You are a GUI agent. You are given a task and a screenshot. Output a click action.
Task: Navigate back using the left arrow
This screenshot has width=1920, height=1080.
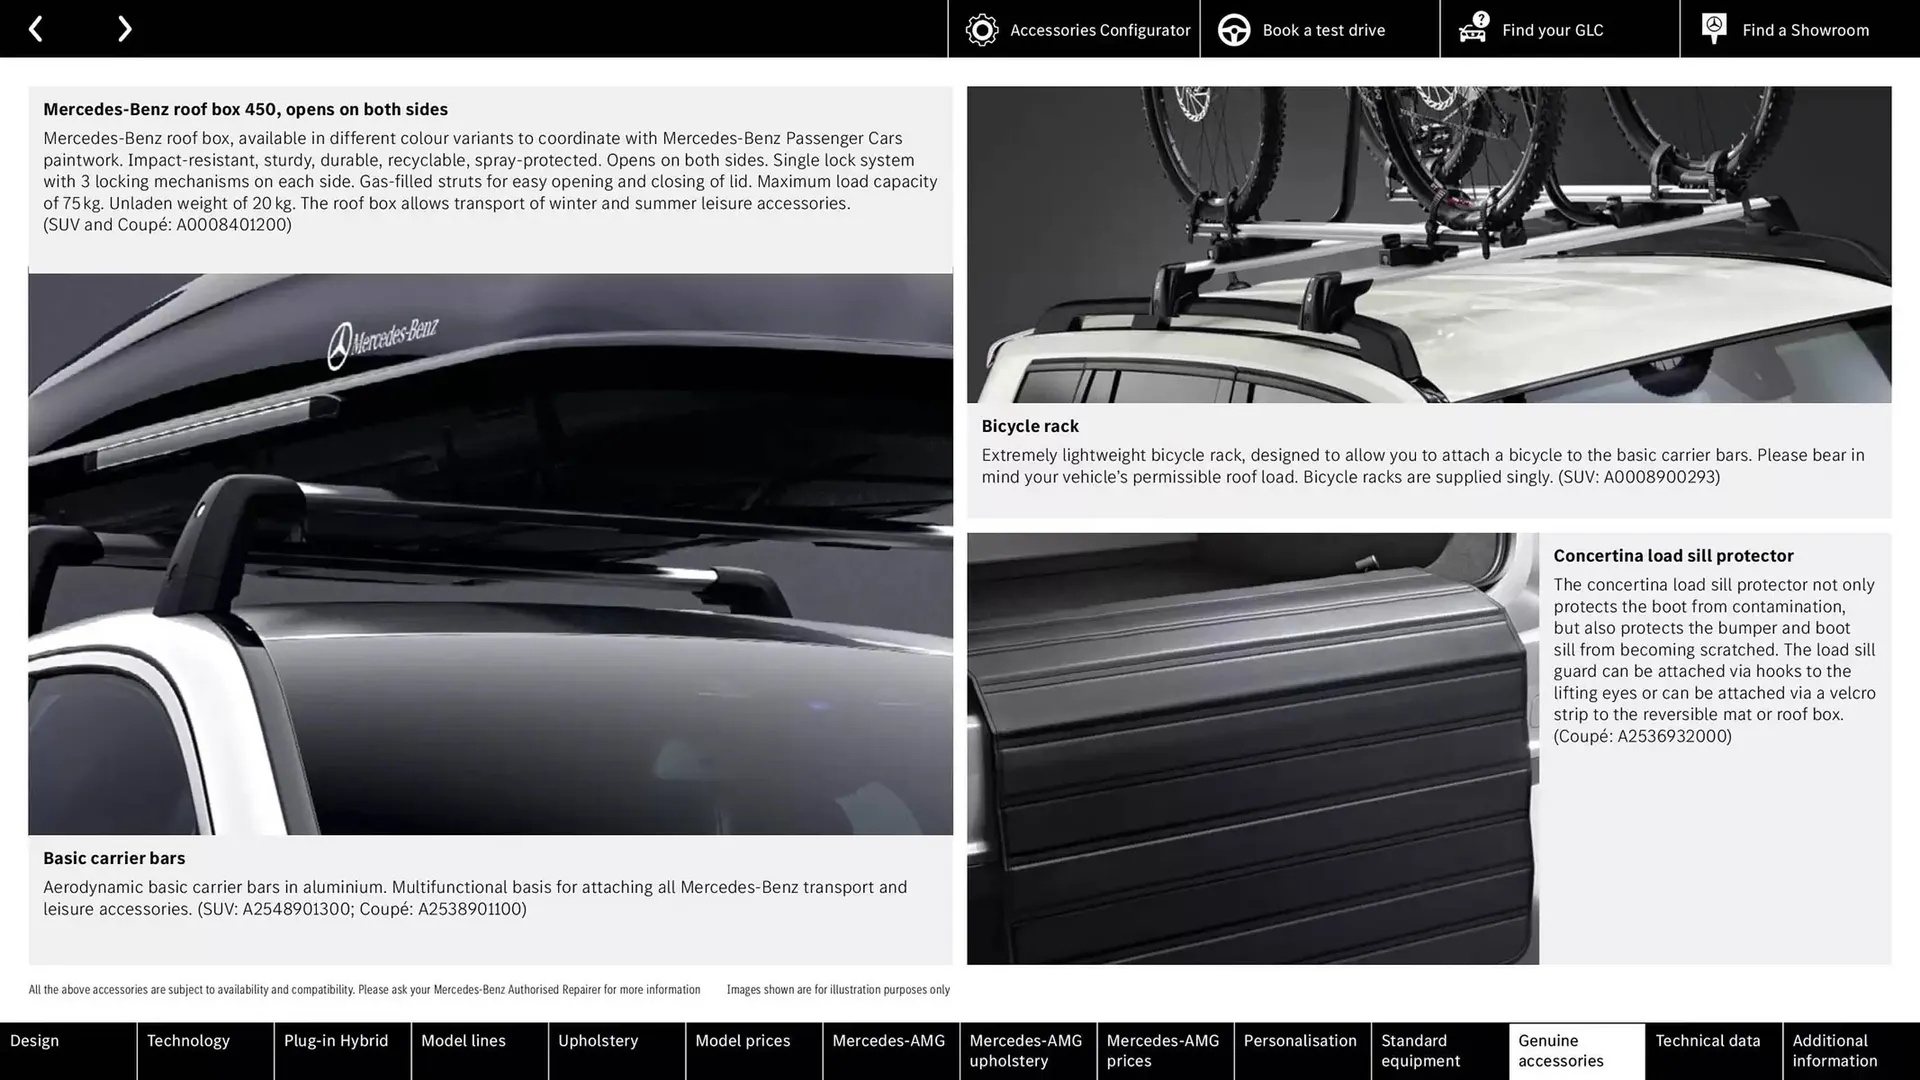tap(36, 28)
